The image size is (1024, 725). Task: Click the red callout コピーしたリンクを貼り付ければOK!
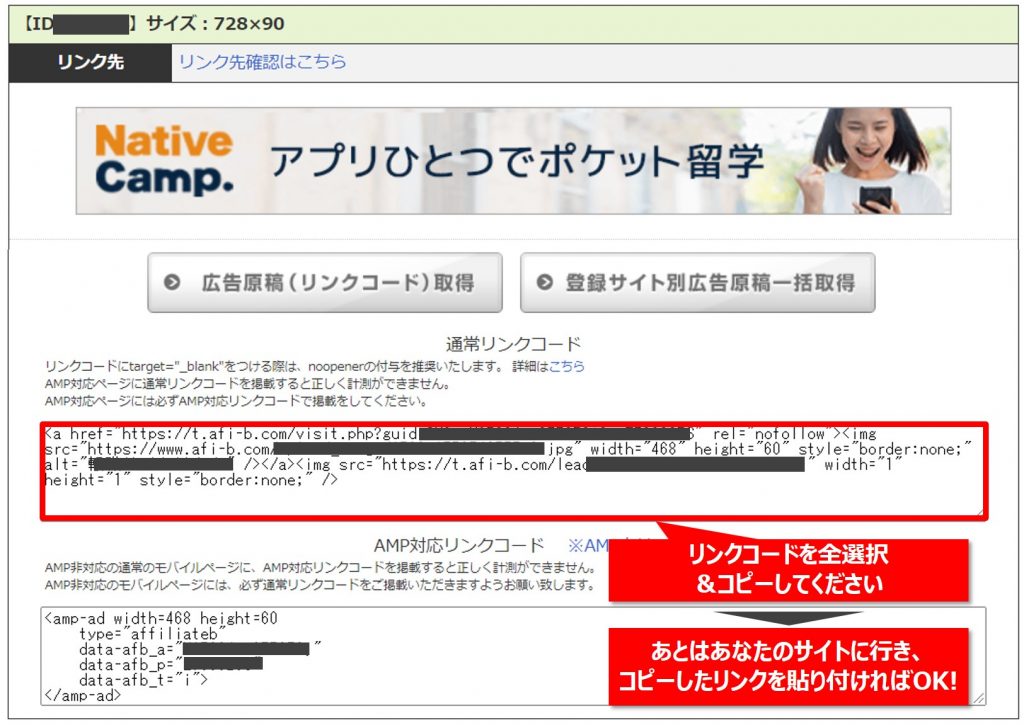788,667
